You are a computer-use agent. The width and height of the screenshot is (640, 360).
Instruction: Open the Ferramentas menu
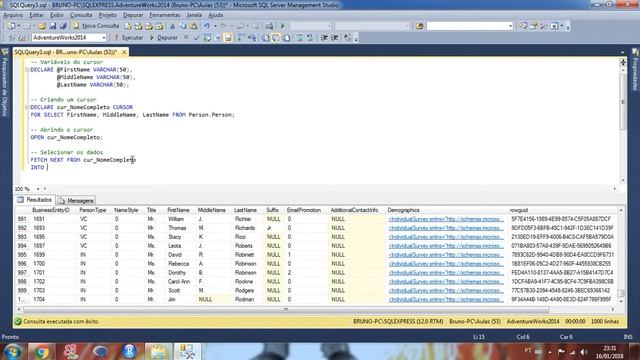164,15
